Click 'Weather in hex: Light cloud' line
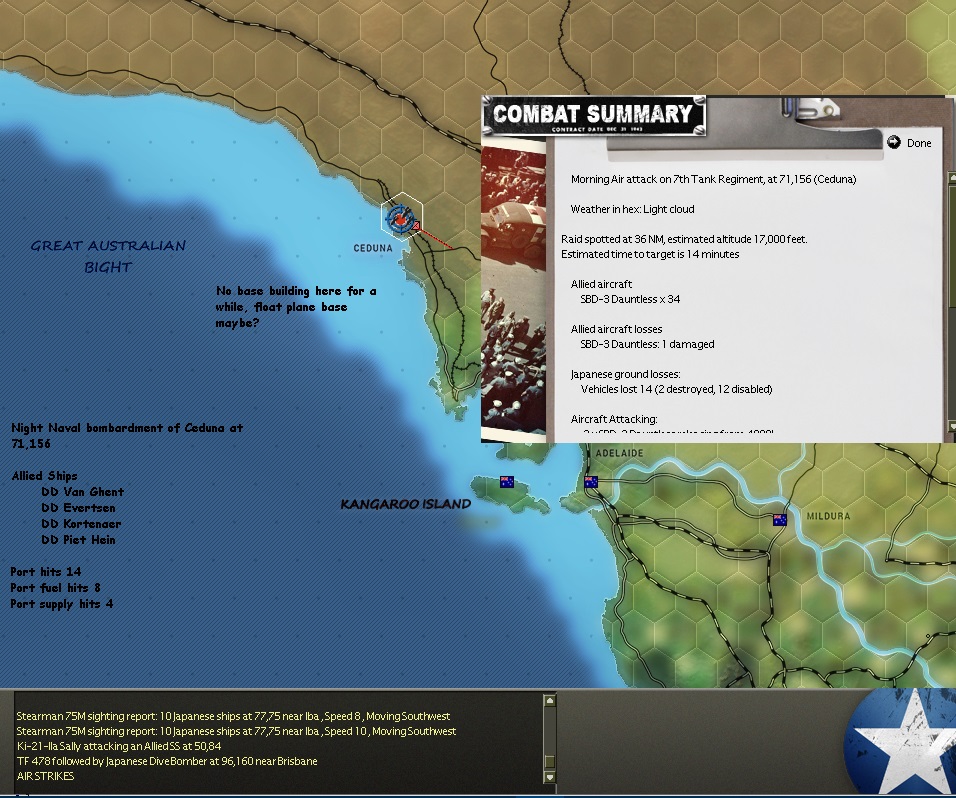 (x=632, y=209)
